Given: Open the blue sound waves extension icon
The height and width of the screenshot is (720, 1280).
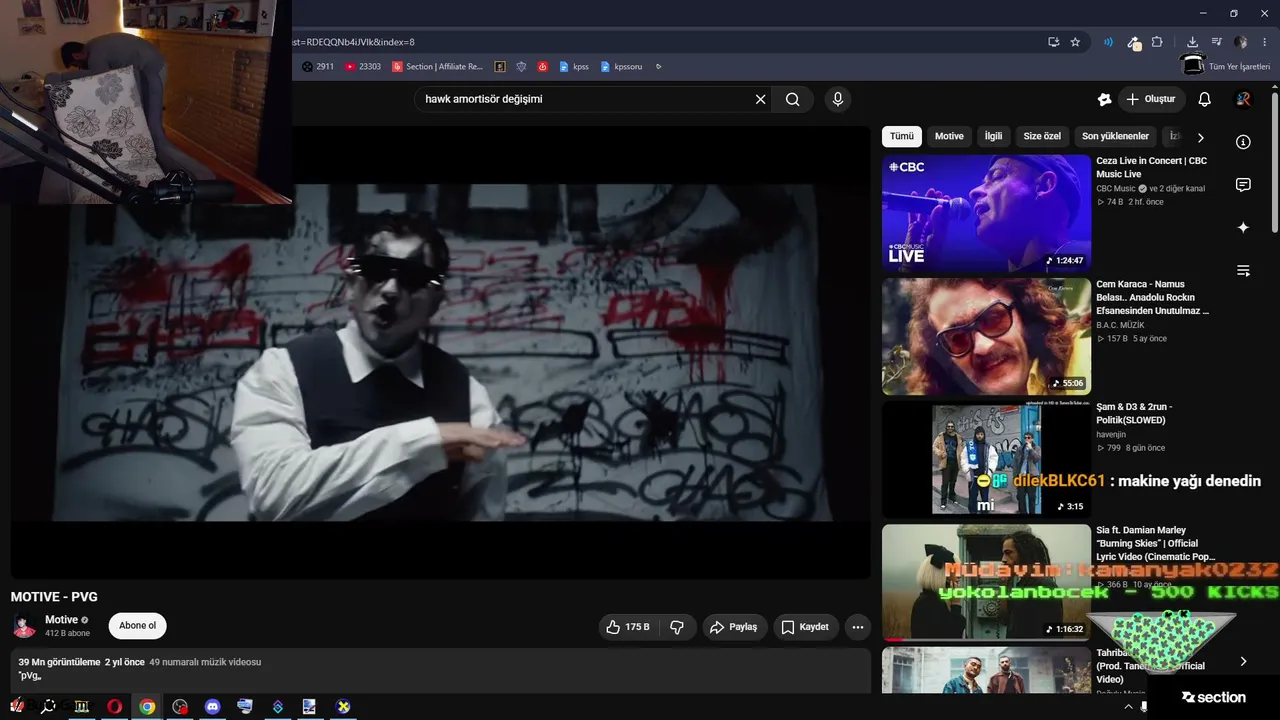Looking at the screenshot, I should (1108, 42).
